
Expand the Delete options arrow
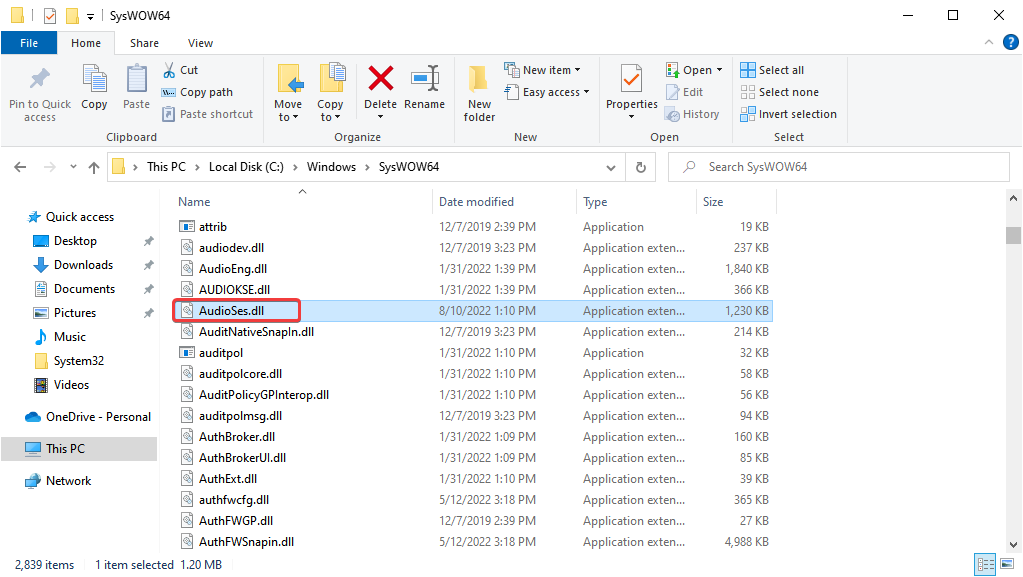coord(380,117)
